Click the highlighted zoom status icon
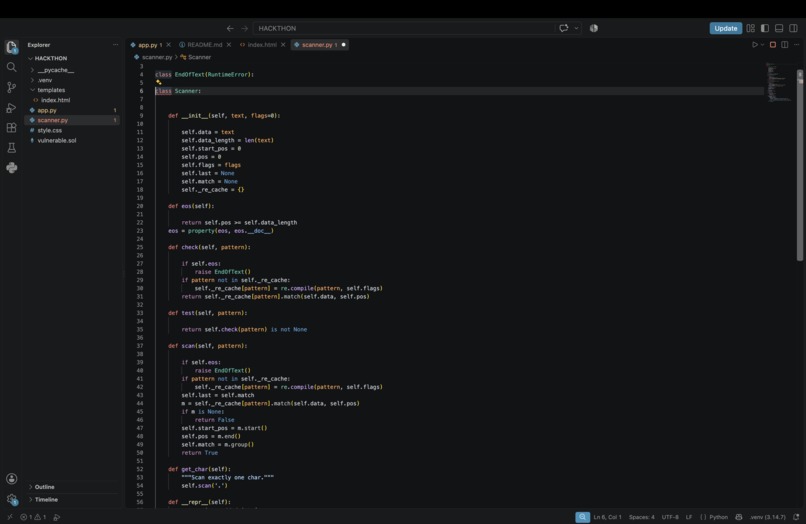Screen dimensions: 806x524 [x=582, y=517]
